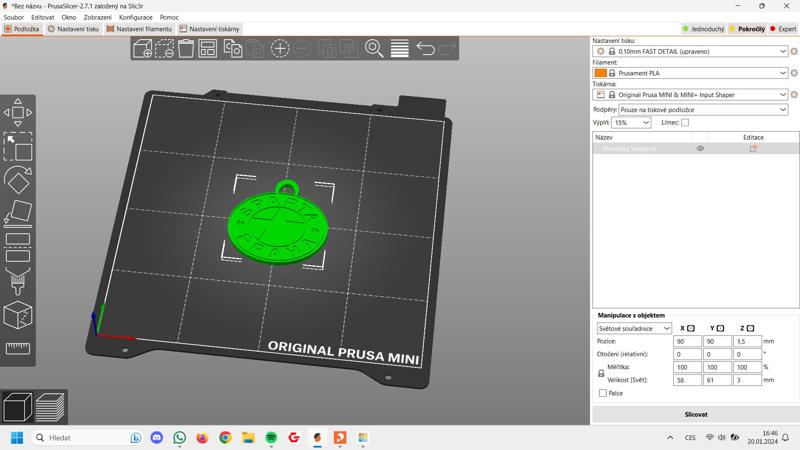Switch to sliced layers preview view
Image resolution: width=800 pixels, height=450 pixels.
(50, 407)
